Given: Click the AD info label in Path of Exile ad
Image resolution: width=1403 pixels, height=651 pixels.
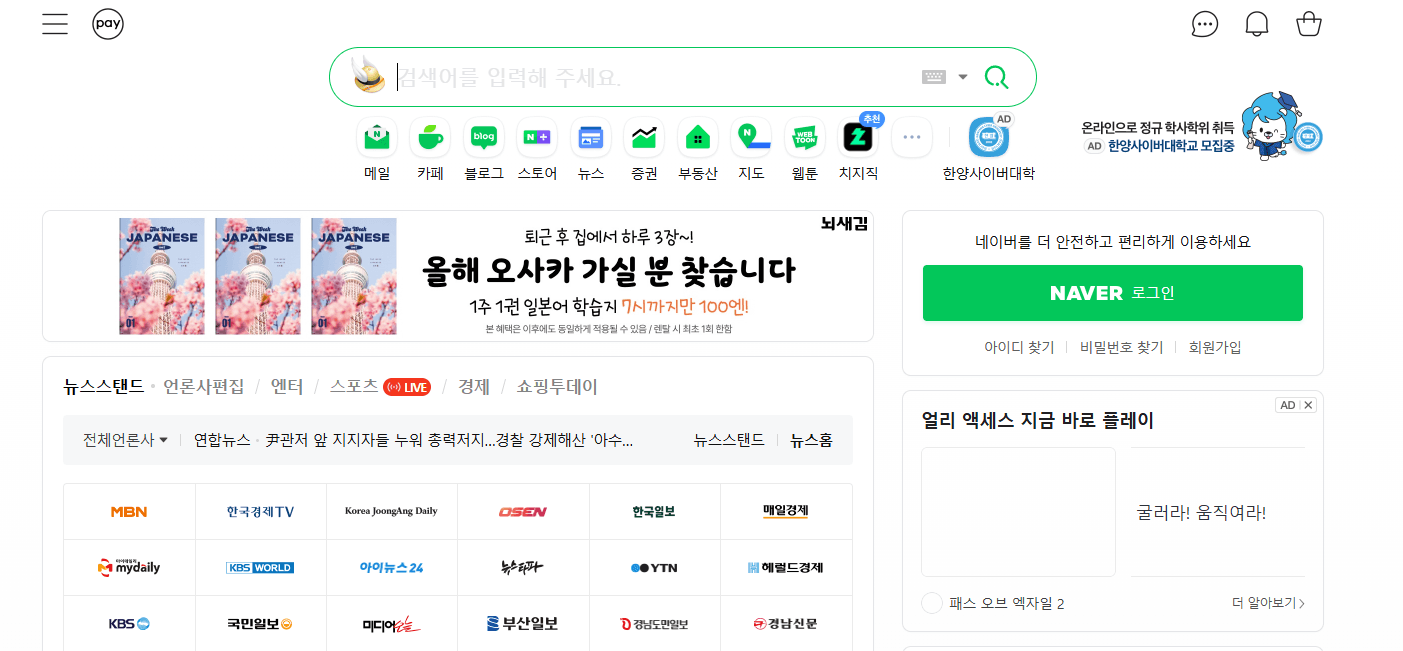Looking at the screenshot, I should pos(1288,405).
